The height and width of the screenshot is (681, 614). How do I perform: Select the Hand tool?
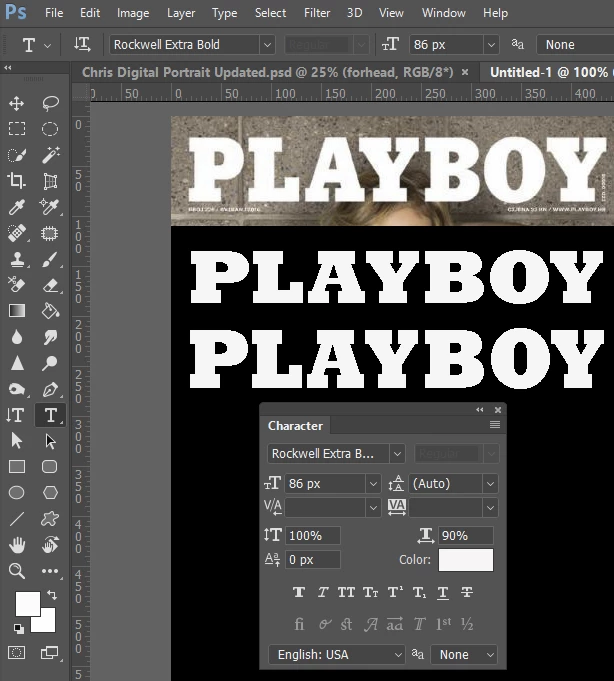(x=17, y=545)
